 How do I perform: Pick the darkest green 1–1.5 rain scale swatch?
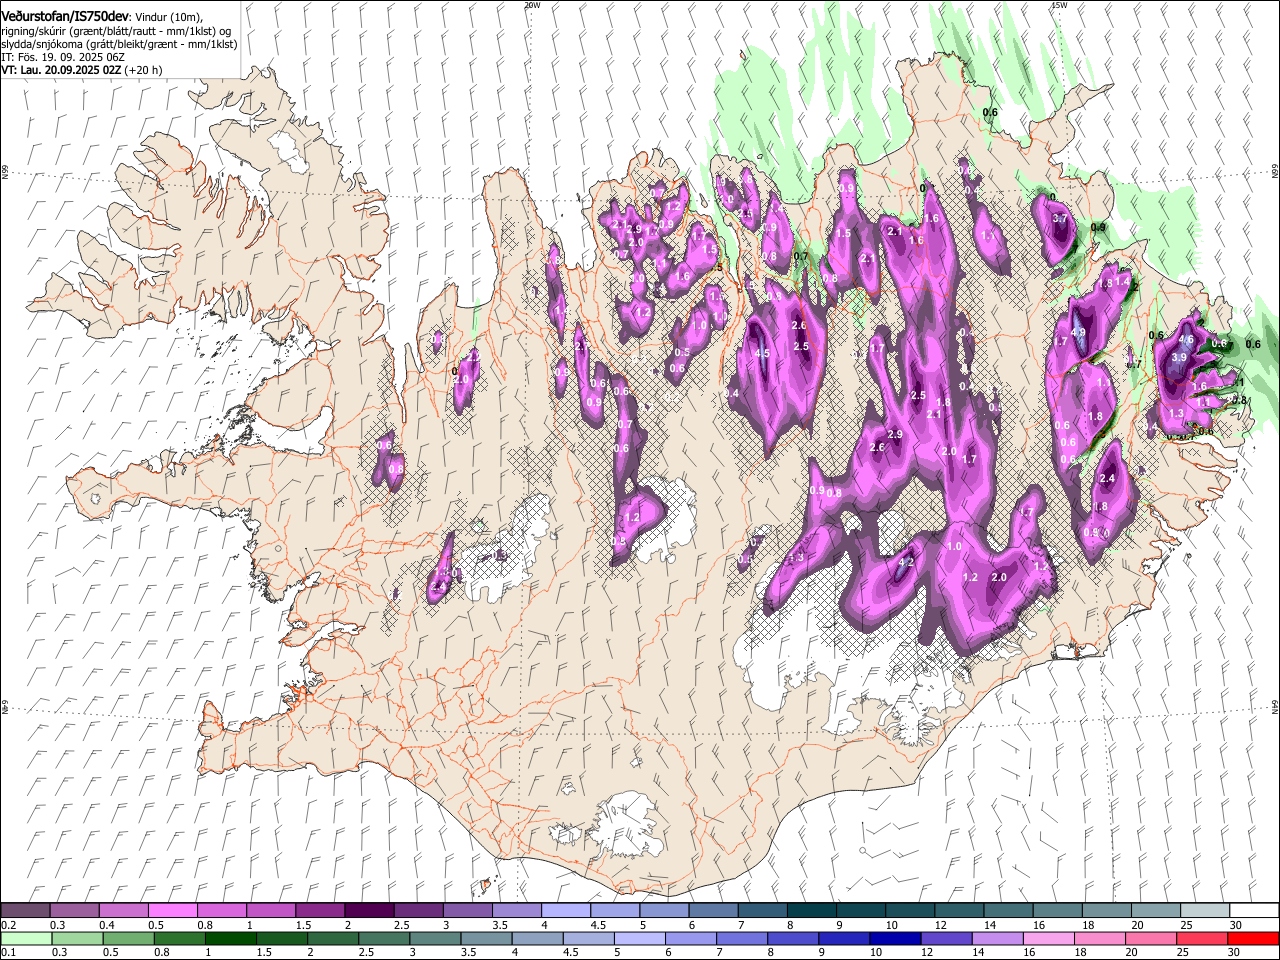(x=232, y=938)
